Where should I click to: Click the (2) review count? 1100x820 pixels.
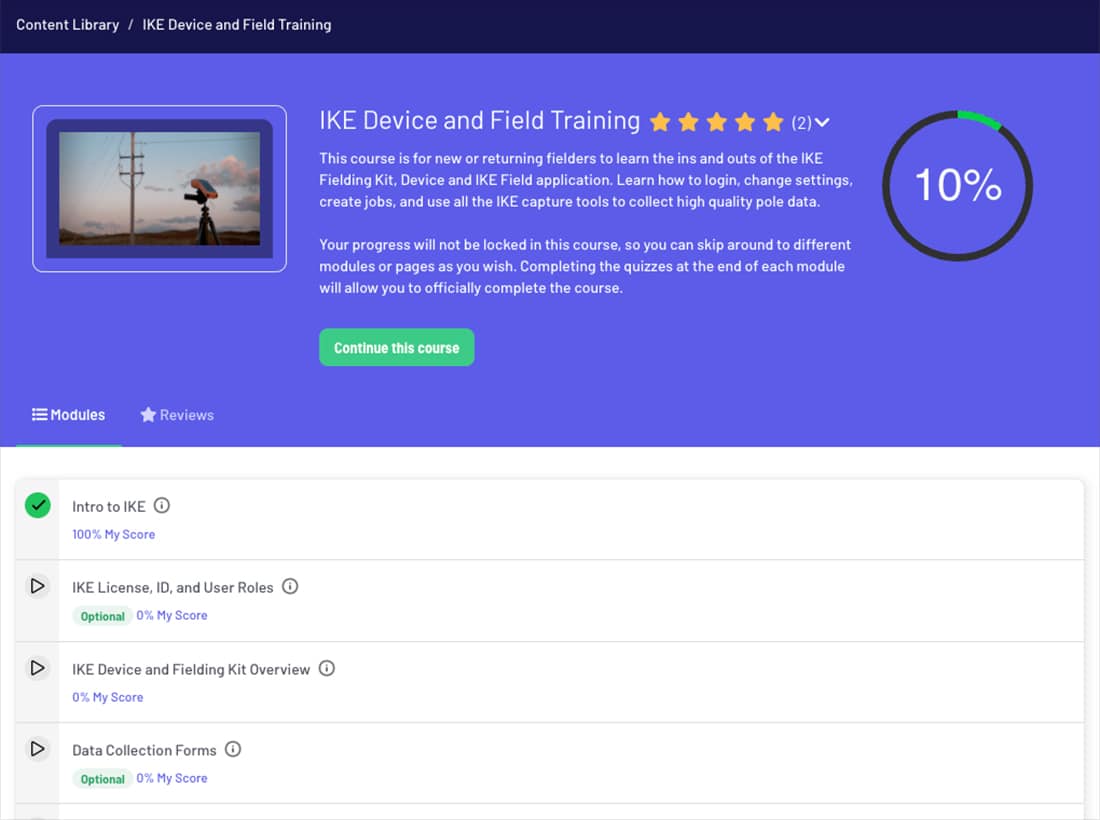(x=801, y=123)
